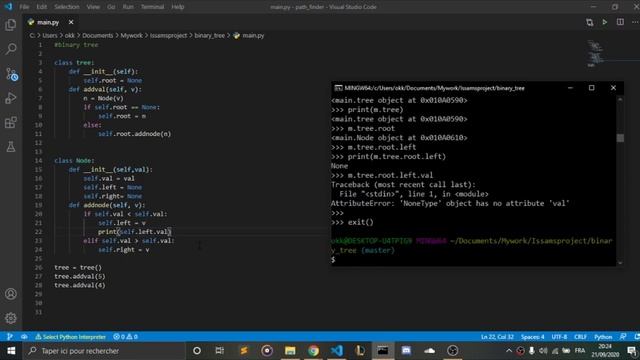The height and width of the screenshot is (360, 640).
Task: Open the Manage gear icon
Action: coord(11,318)
